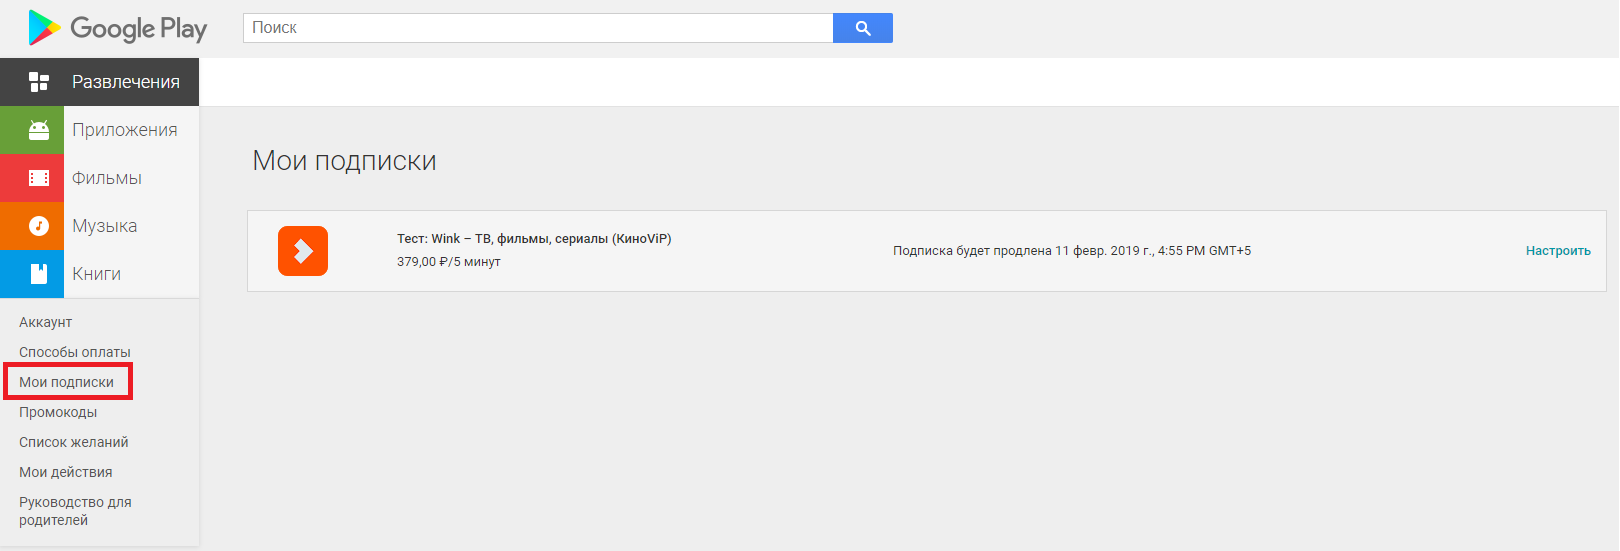Click the Настроить link for subscription
Viewport: 1620px width, 551px height.
(1558, 251)
